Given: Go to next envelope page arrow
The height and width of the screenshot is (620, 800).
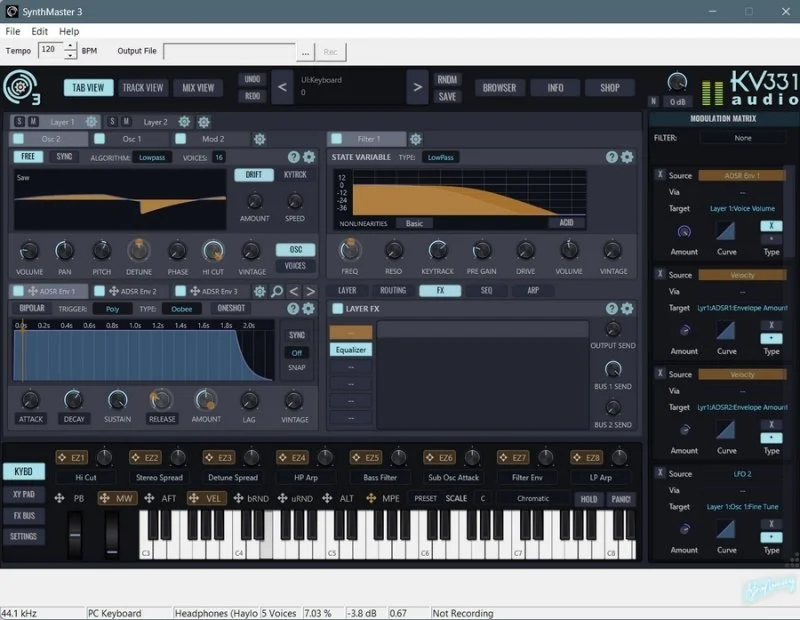Looking at the screenshot, I should click(310, 291).
